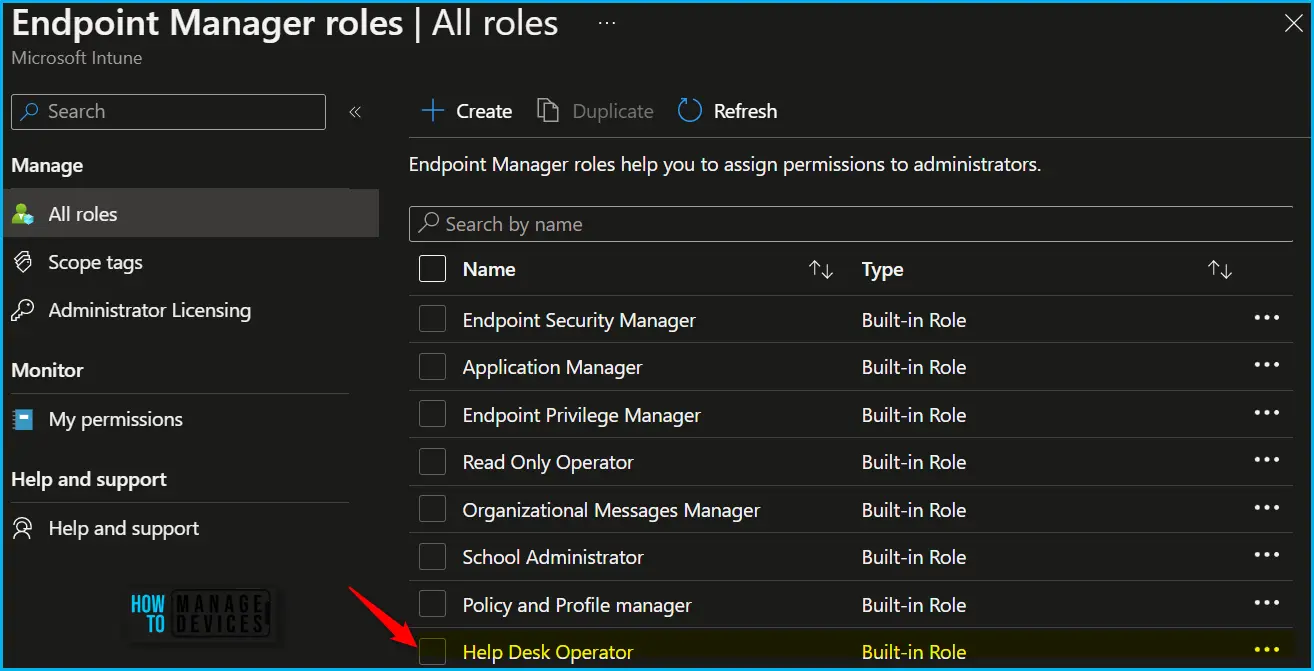Click the Create button label

(x=484, y=111)
